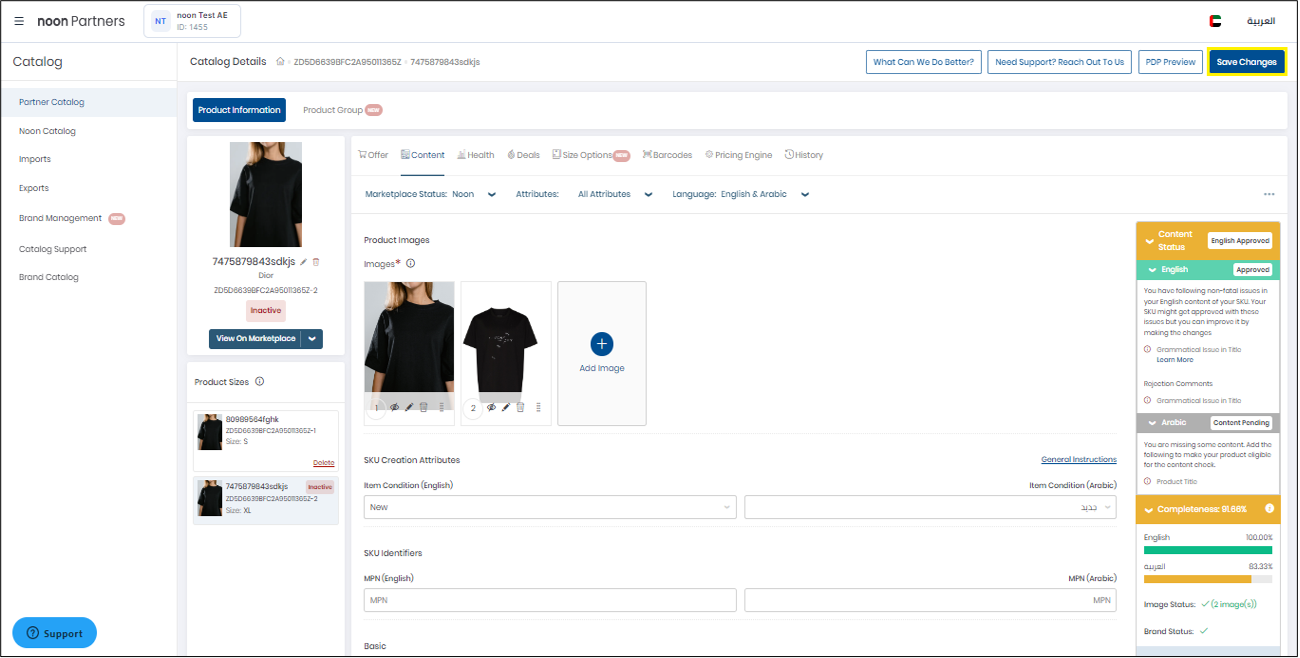Click the trash icon next to SKU 7475879843sdkjs
The width and height of the screenshot is (1300, 658).
(316, 262)
